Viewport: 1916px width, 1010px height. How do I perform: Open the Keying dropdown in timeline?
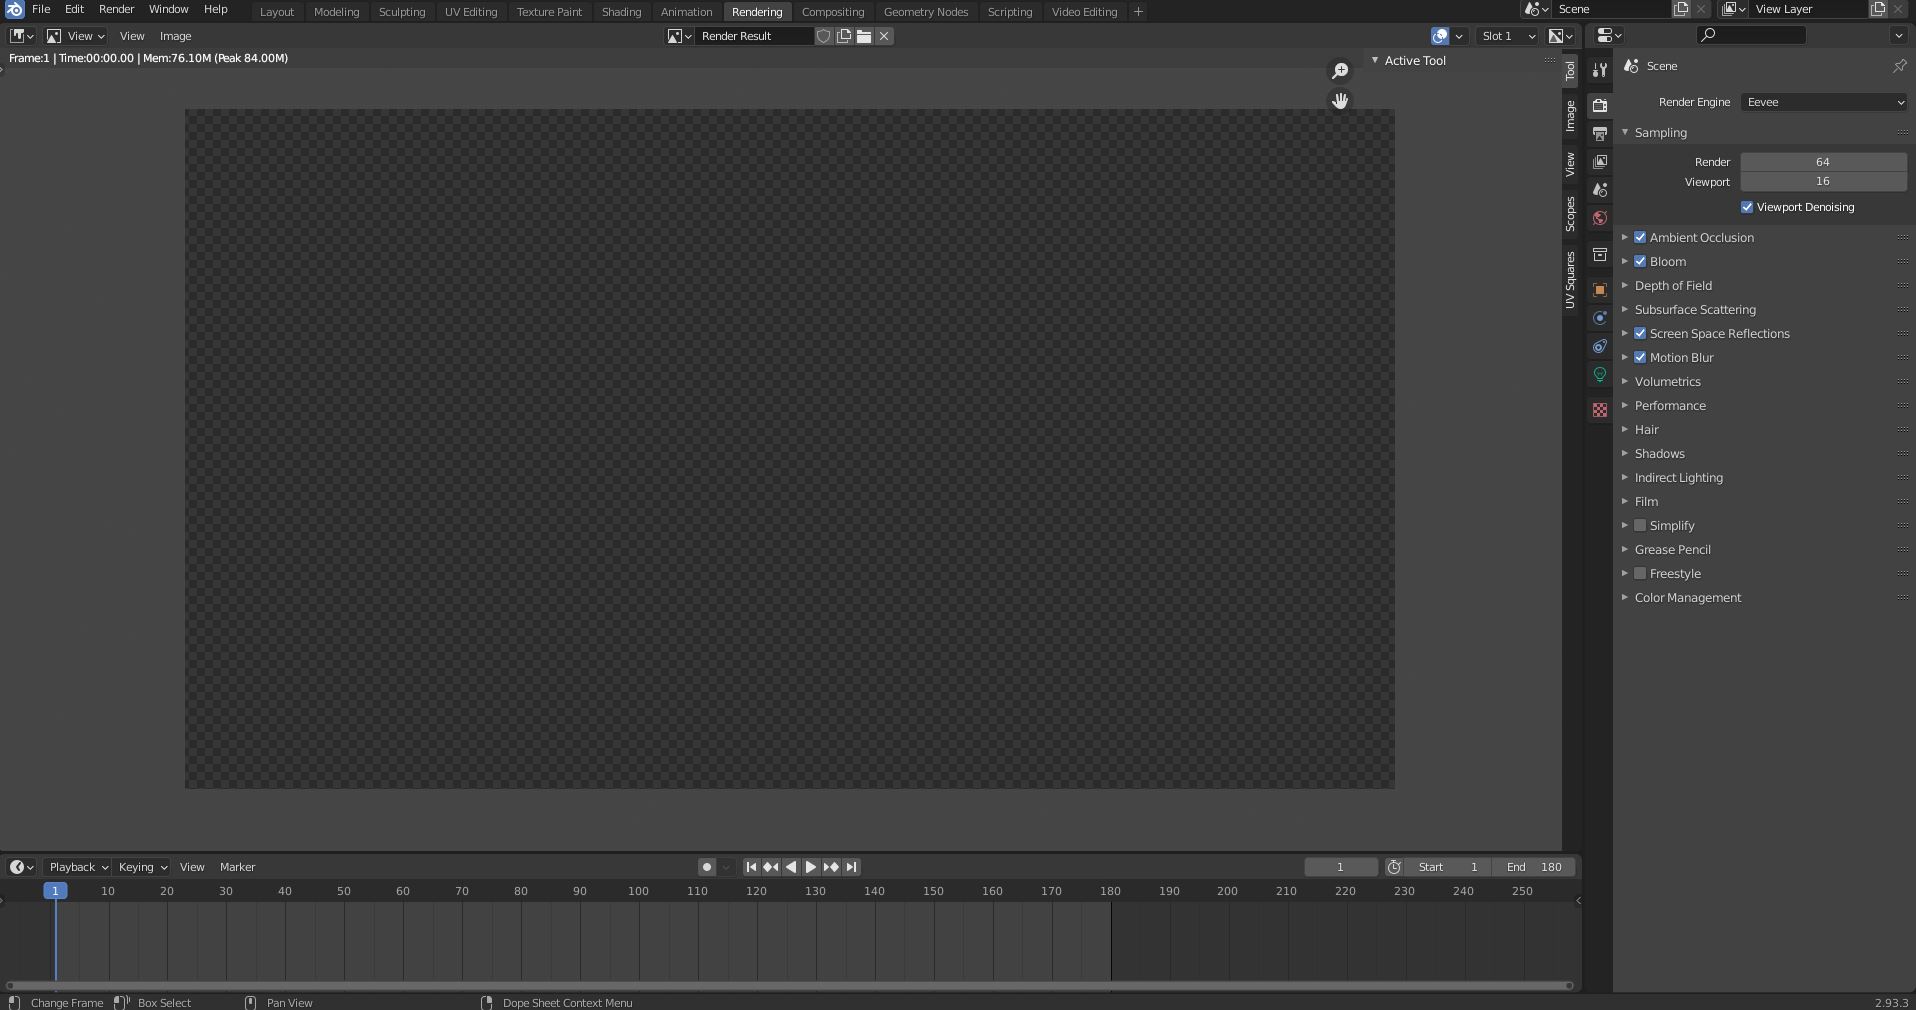click(142, 867)
